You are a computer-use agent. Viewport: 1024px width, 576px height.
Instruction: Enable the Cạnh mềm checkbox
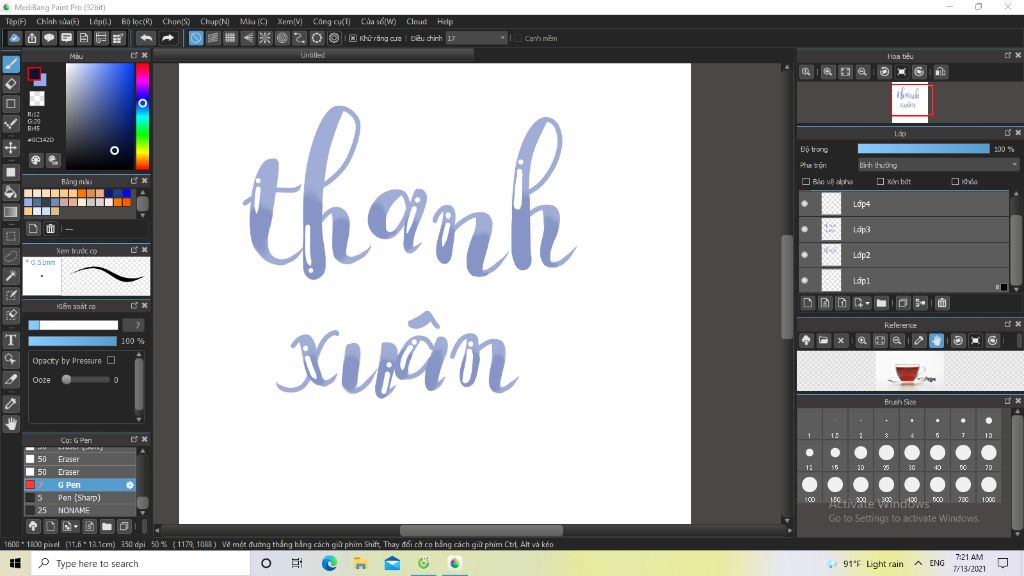point(518,39)
